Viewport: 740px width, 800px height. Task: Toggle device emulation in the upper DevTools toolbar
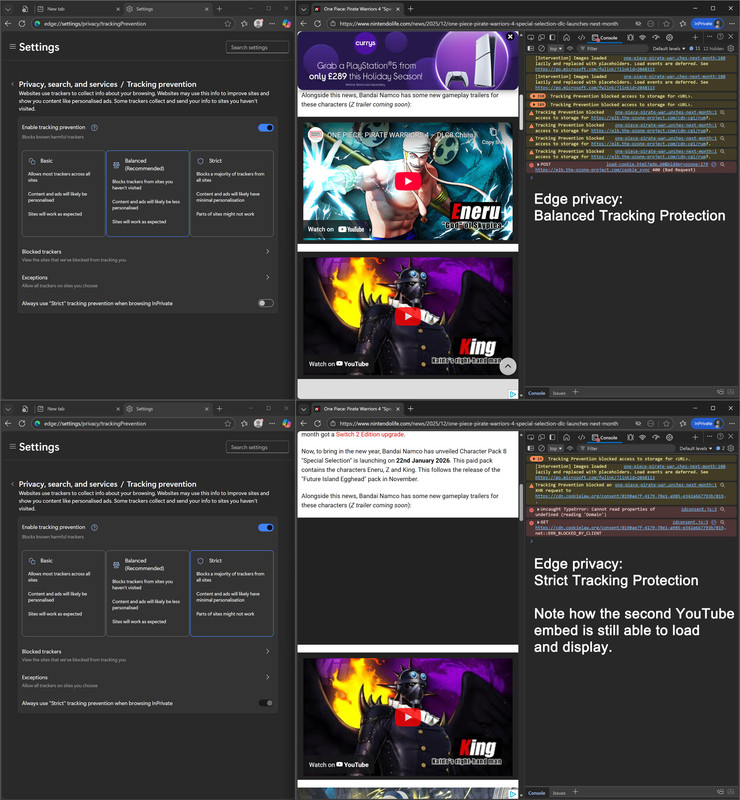click(541, 37)
